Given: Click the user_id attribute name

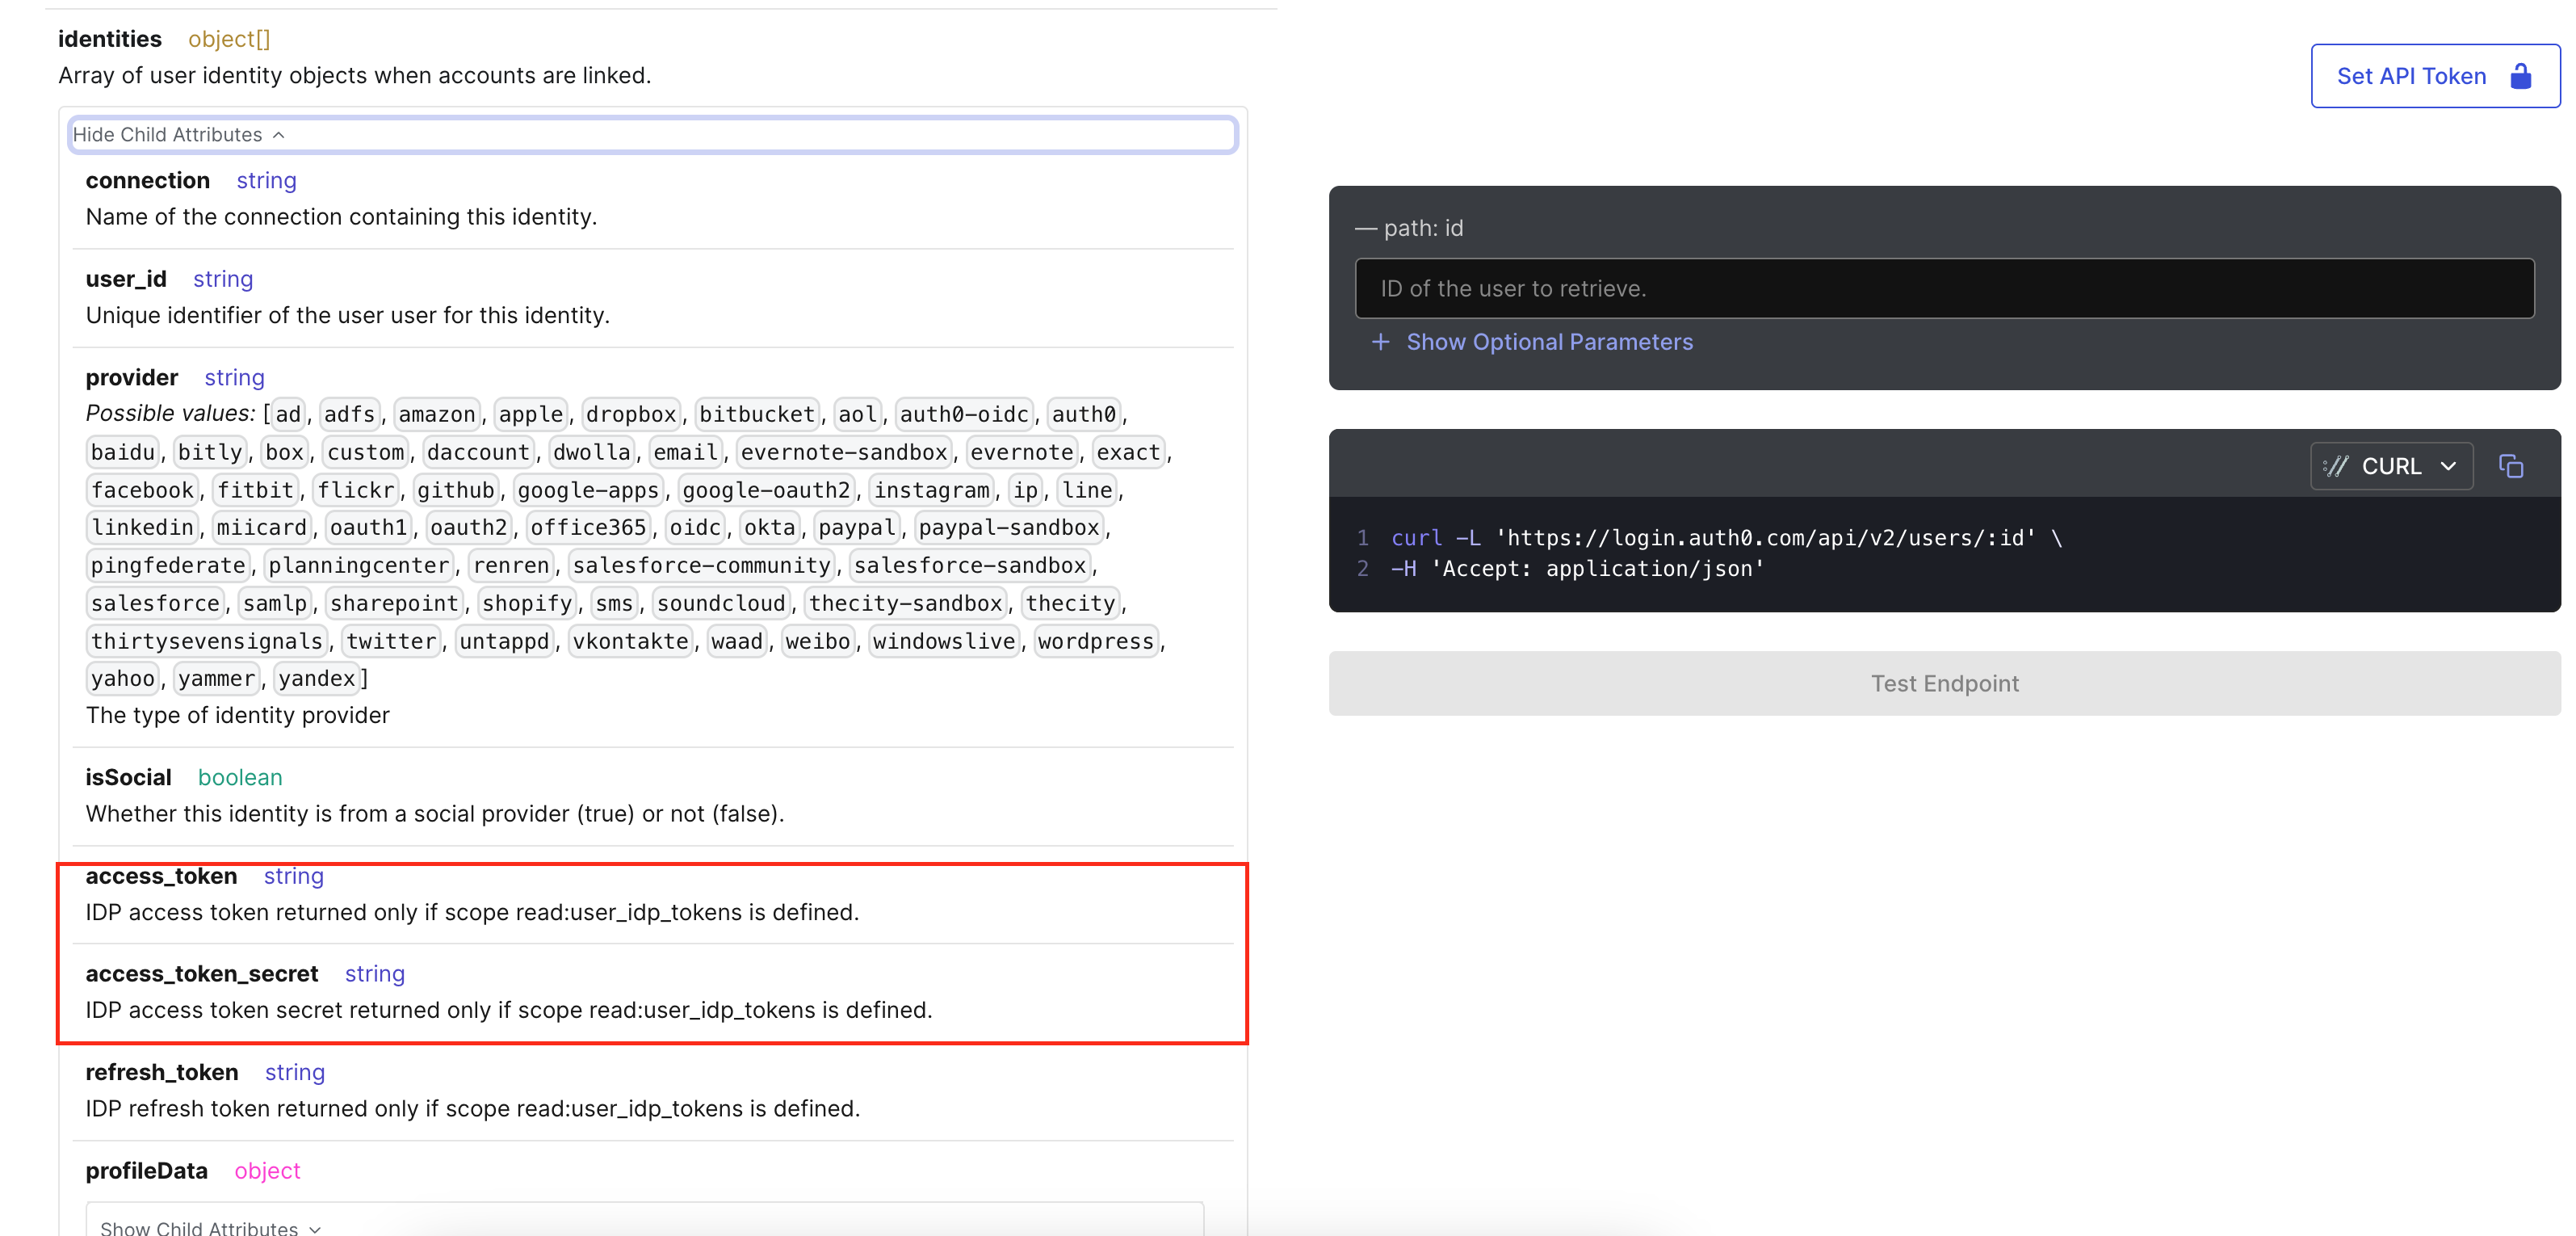Looking at the screenshot, I should (126, 279).
